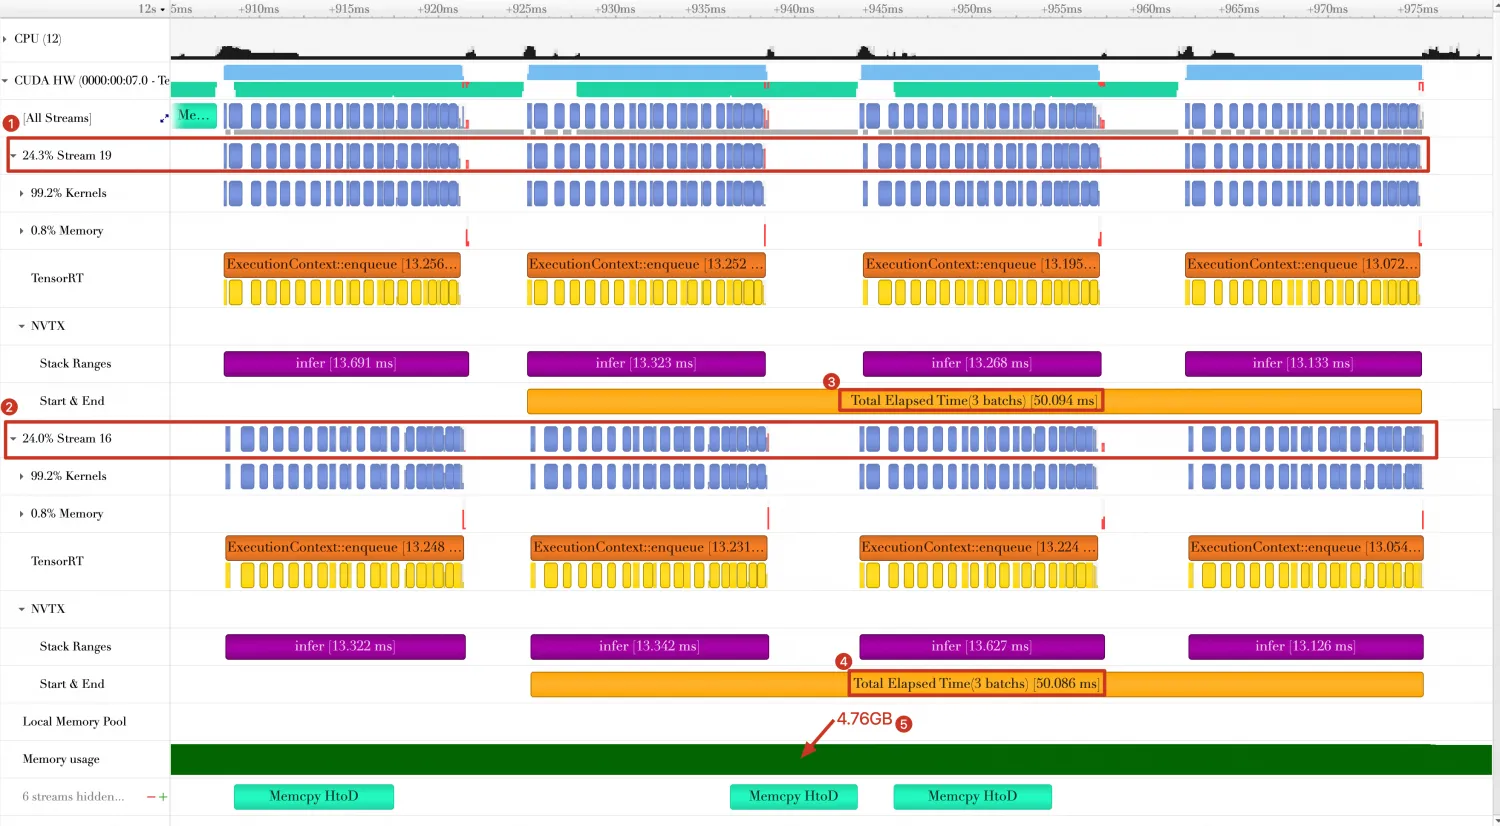Select the [All Streams] row label
This screenshot has width=1500, height=826.
[57, 118]
